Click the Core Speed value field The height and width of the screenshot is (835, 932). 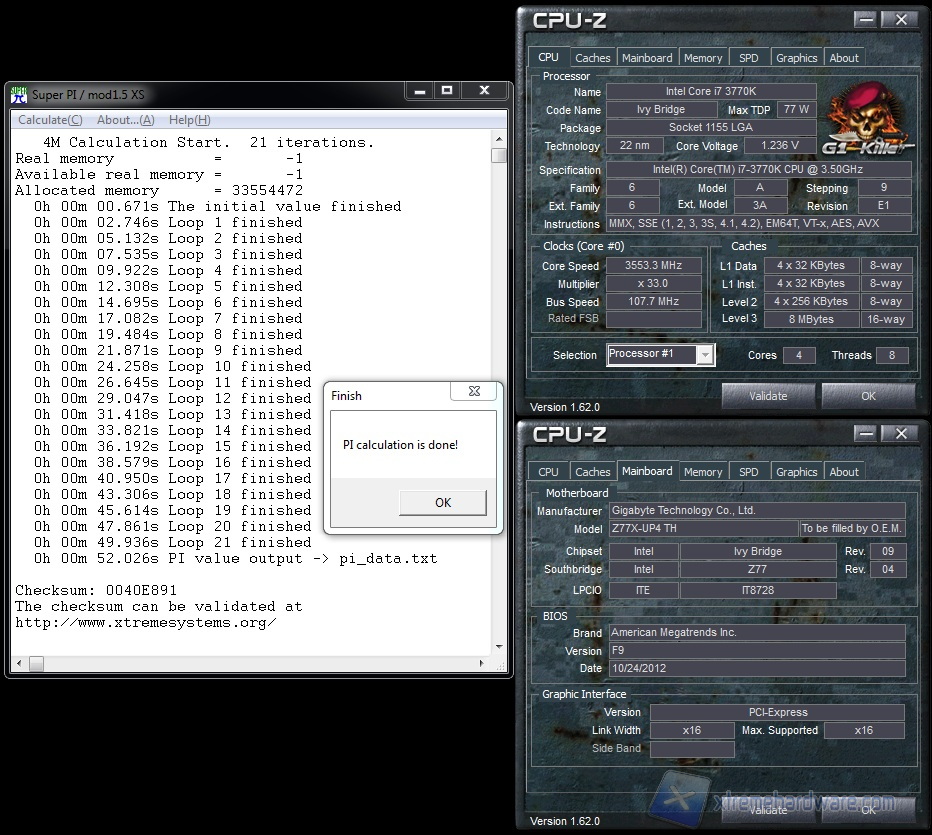pyautogui.click(x=653, y=266)
